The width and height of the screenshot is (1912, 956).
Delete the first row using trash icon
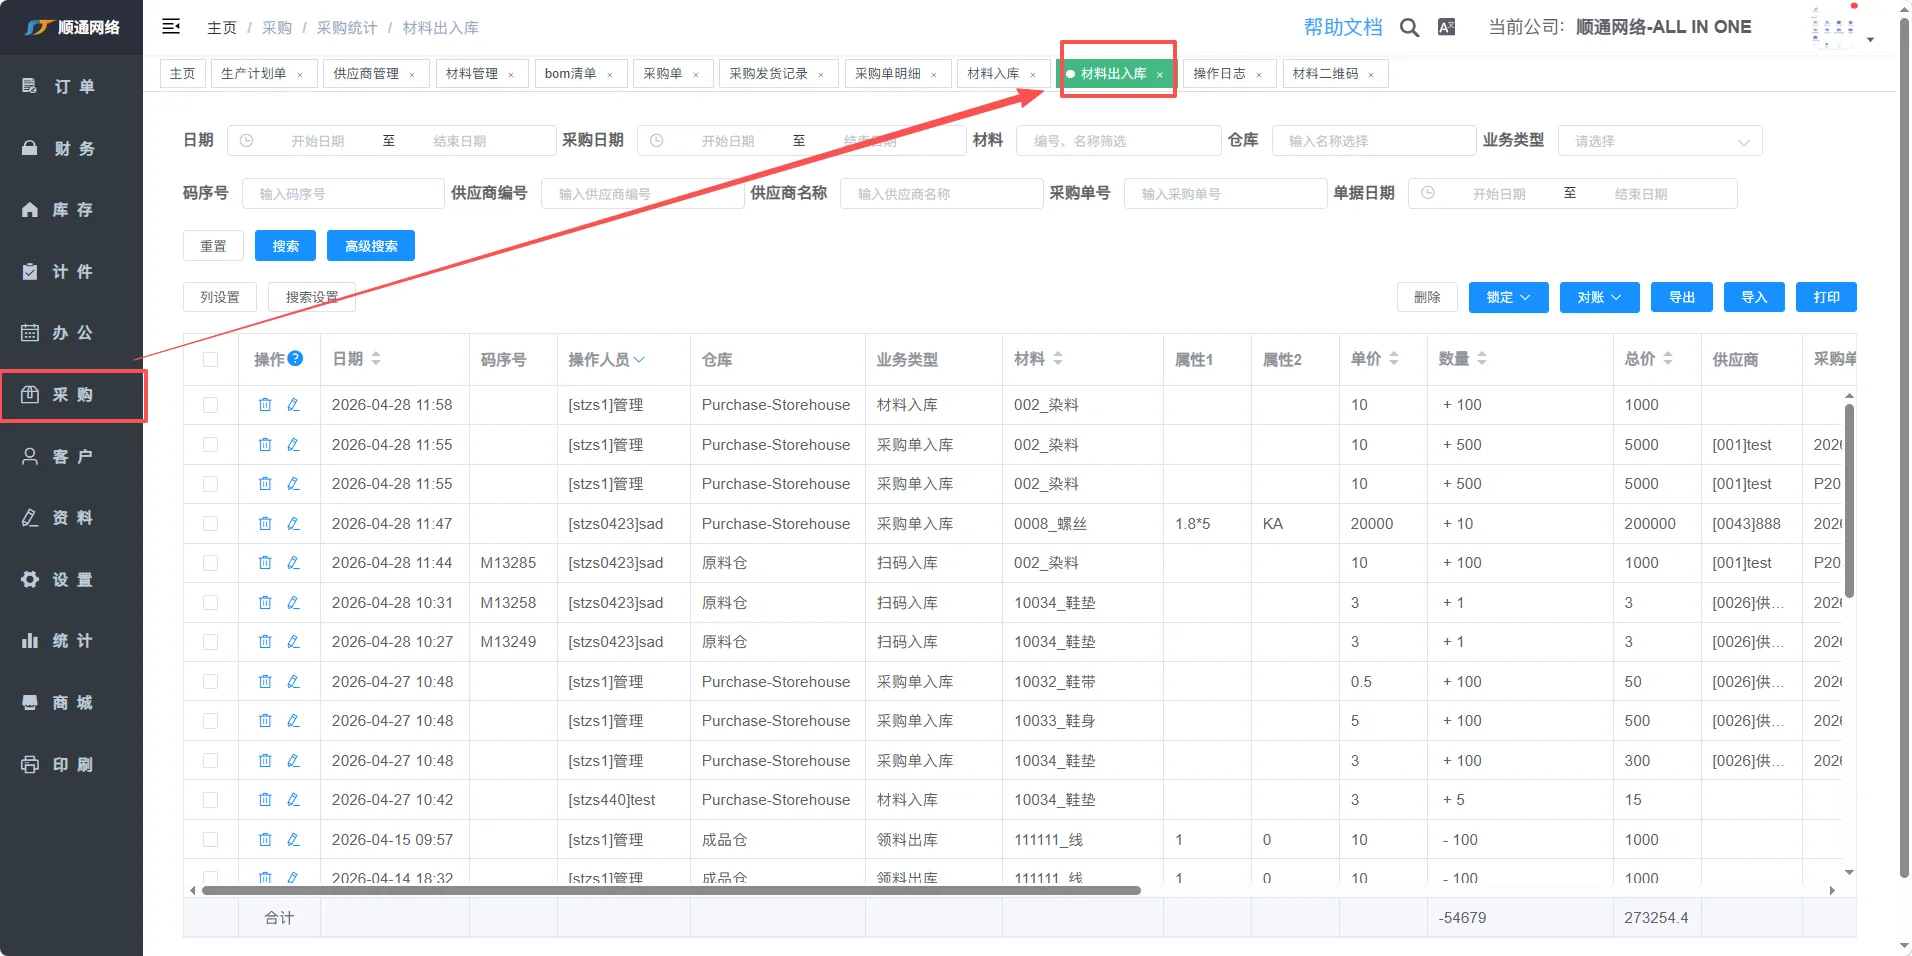265,405
